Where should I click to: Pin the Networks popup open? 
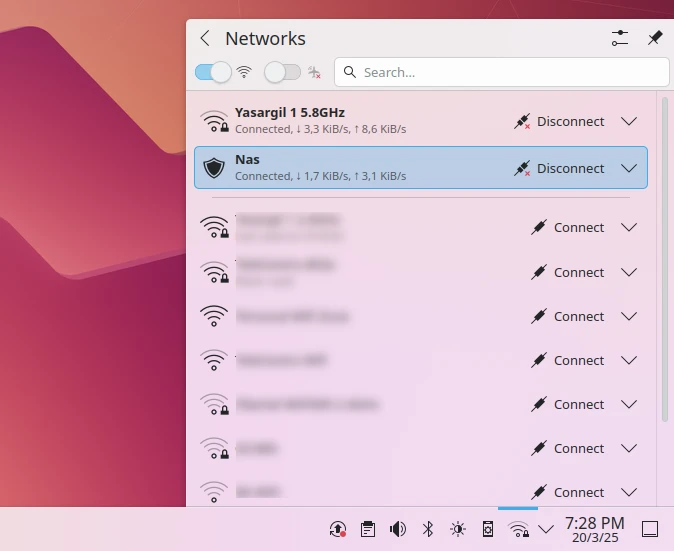655,38
